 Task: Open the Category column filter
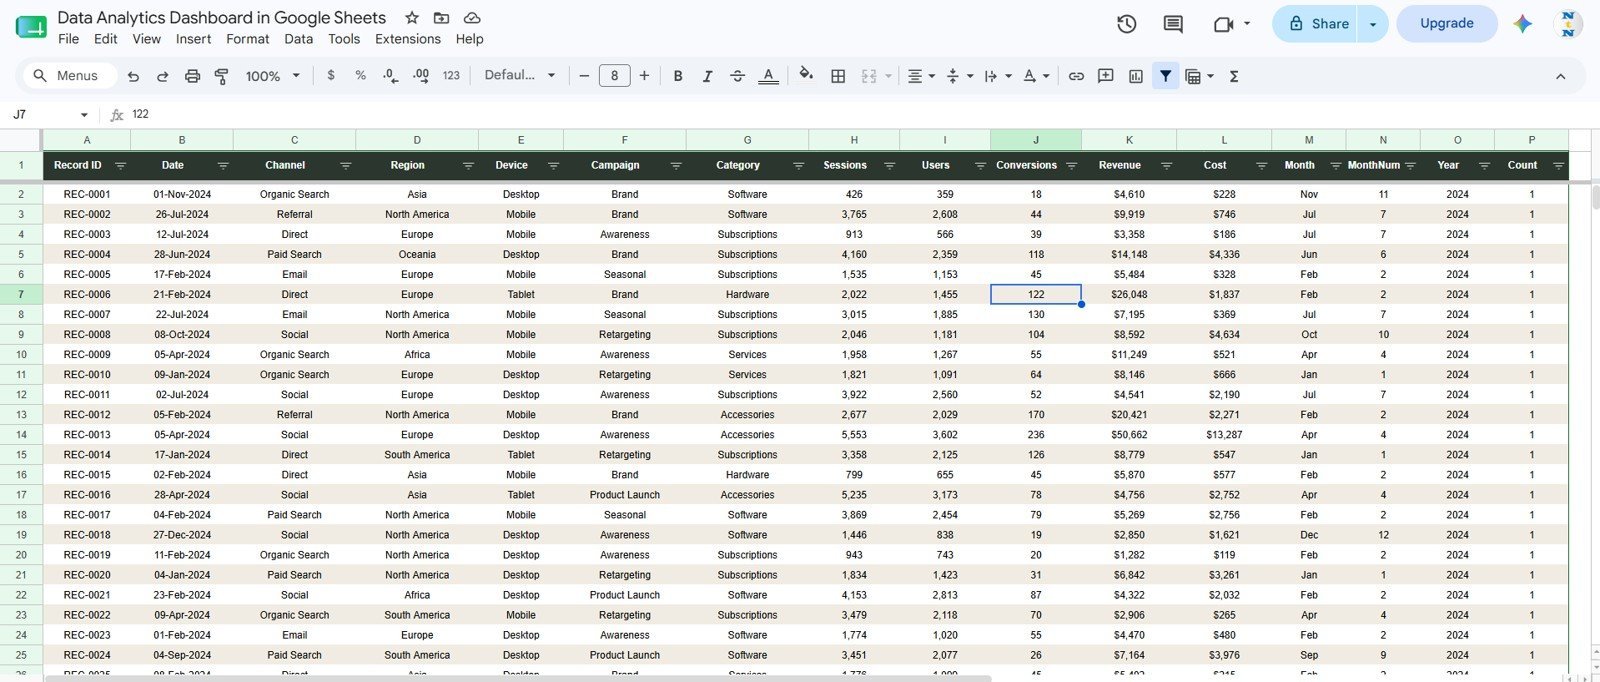coord(798,166)
